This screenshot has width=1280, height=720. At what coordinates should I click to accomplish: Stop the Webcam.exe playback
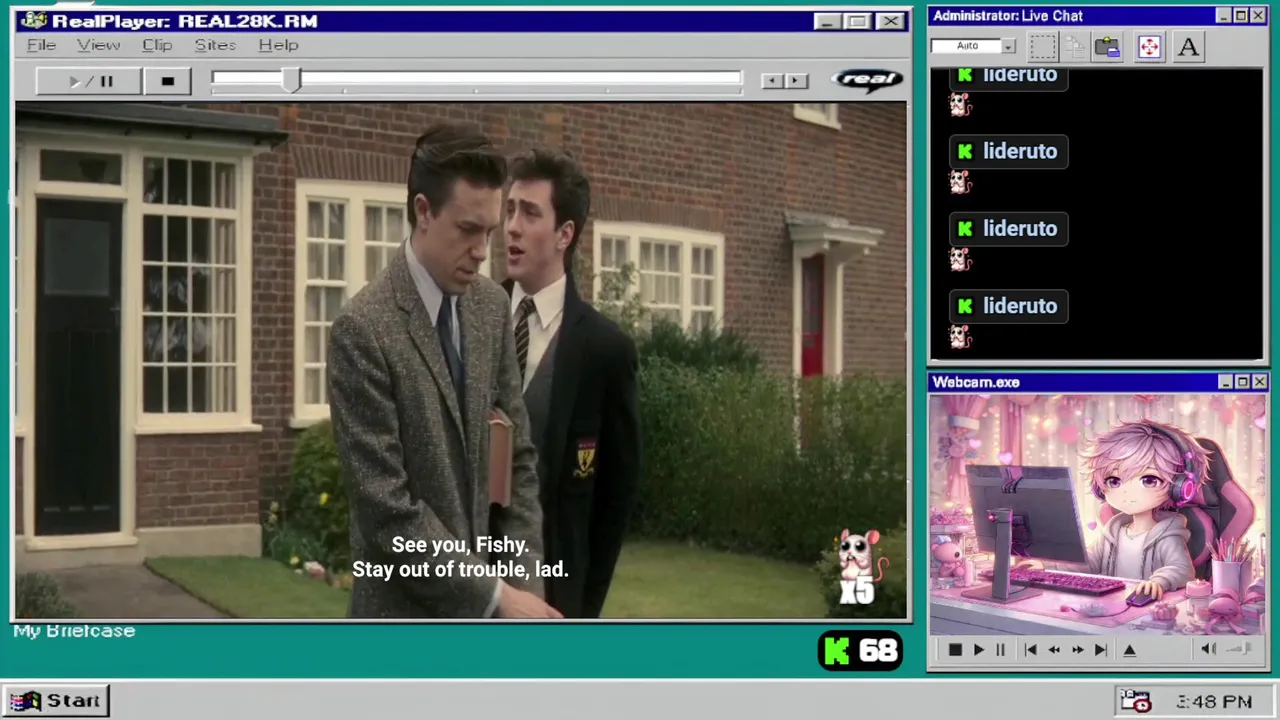pyautogui.click(x=955, y=650)
